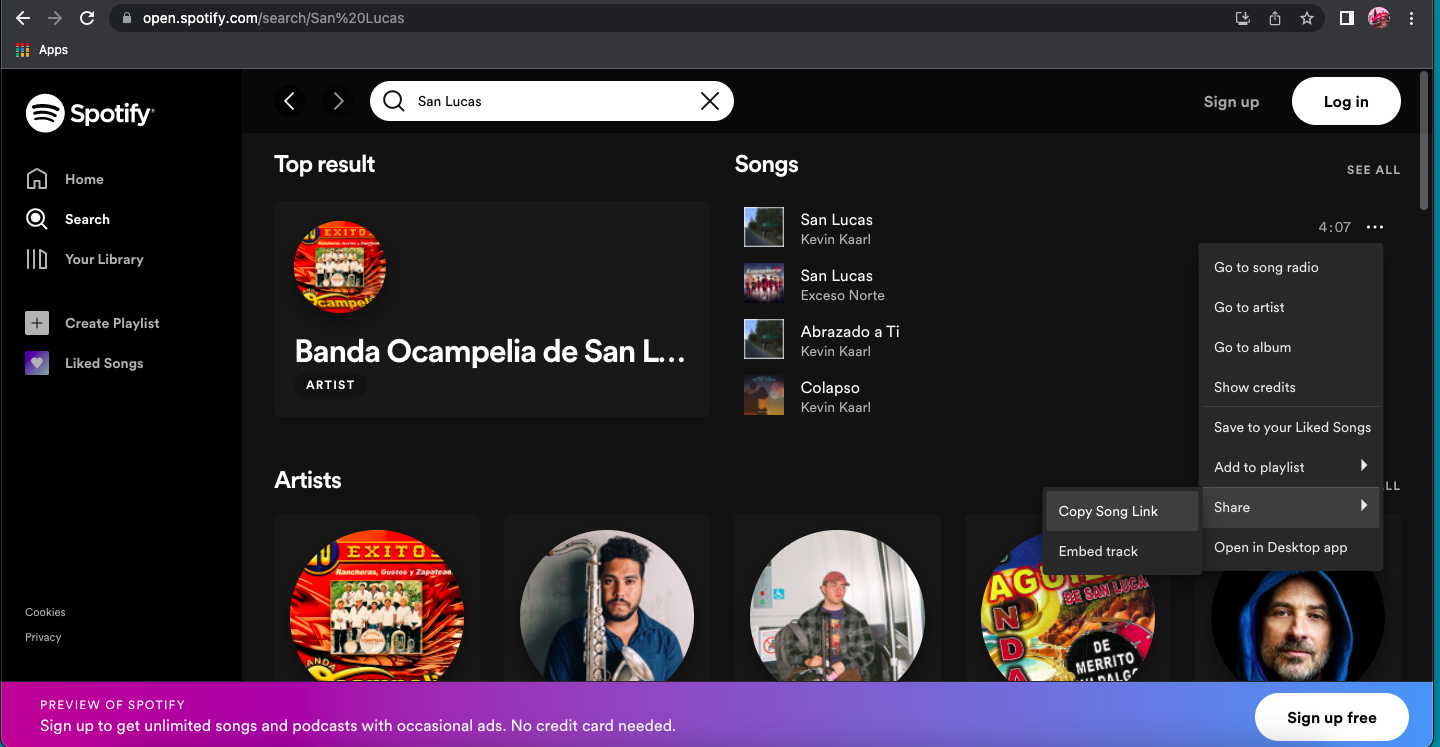Click Embed track
This screenshot has width=1440, height=747.
pos(1121,551)
